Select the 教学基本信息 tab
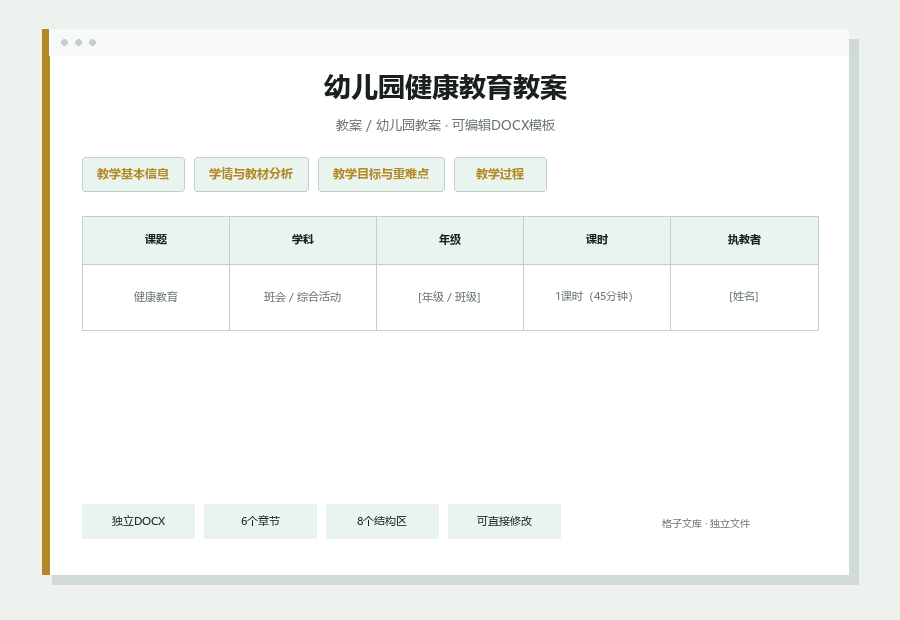 133,175
